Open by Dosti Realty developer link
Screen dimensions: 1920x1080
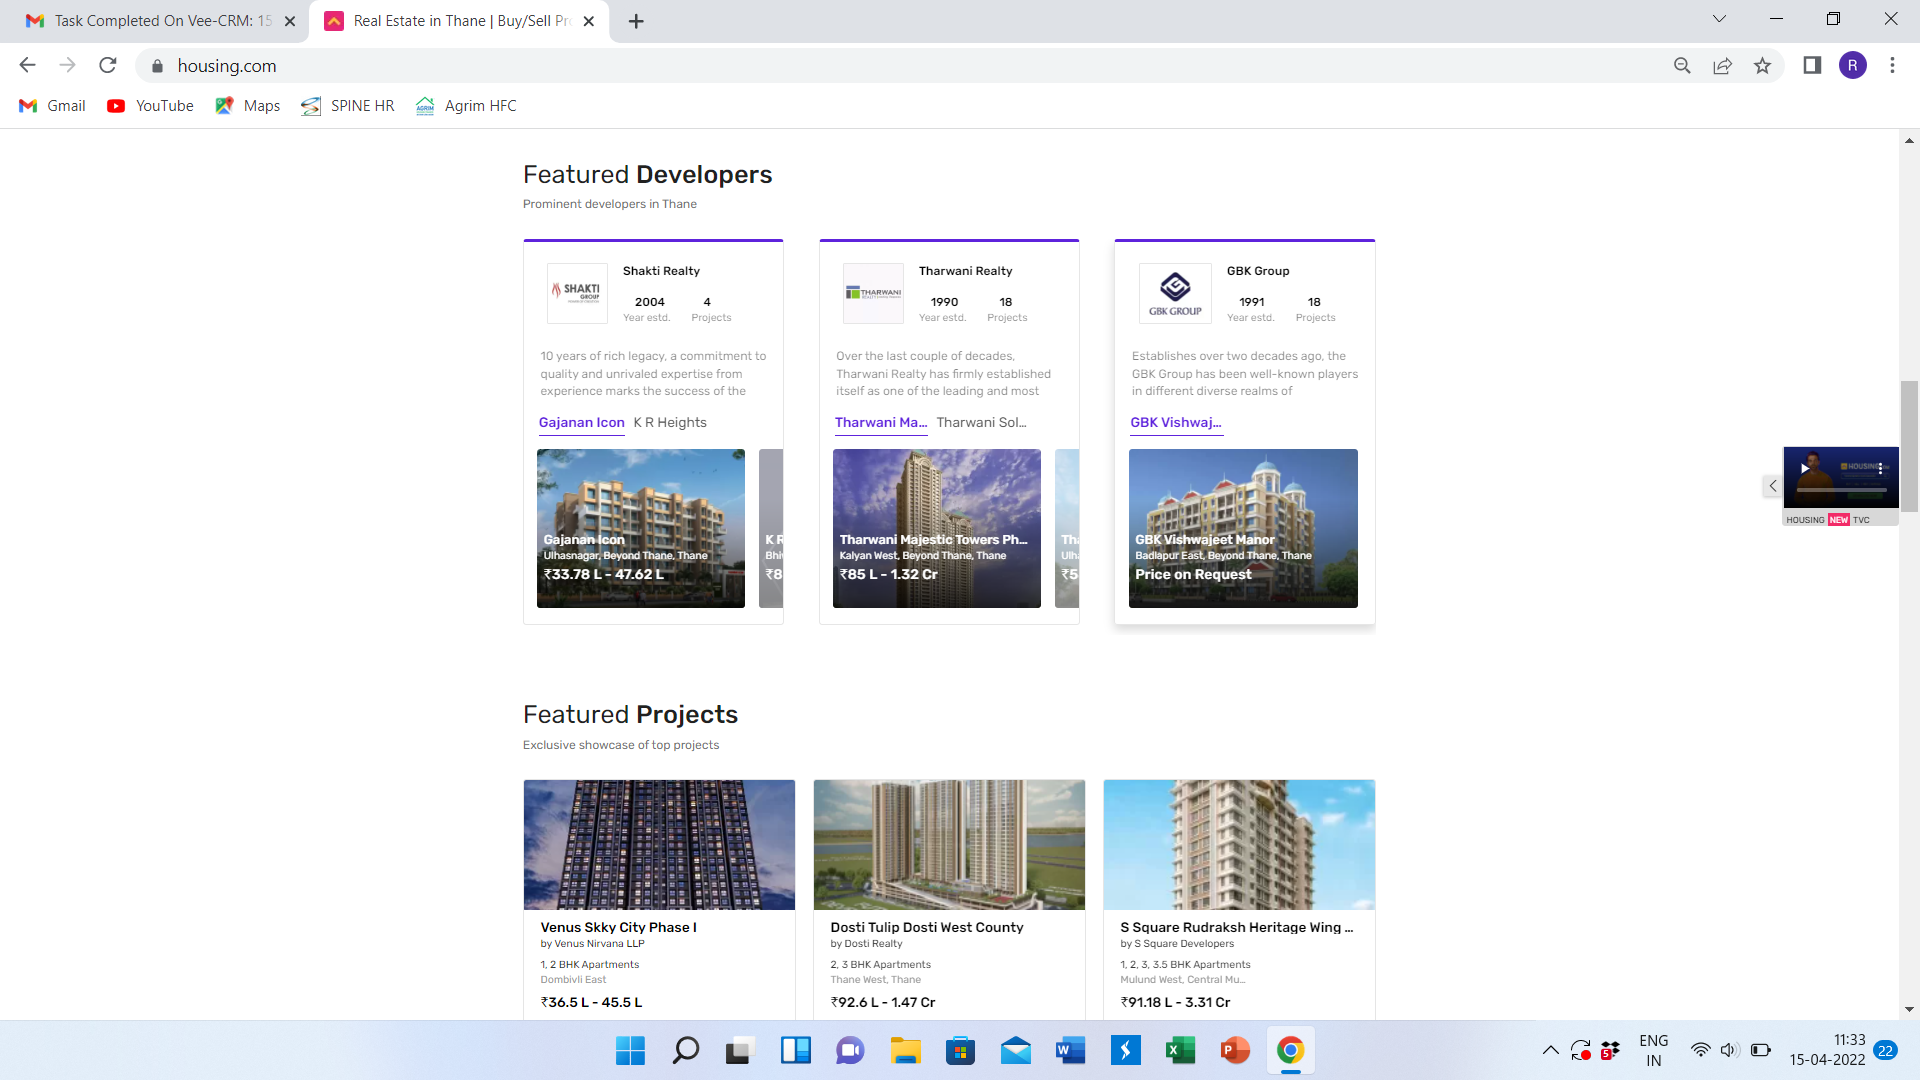click(866, 944)
